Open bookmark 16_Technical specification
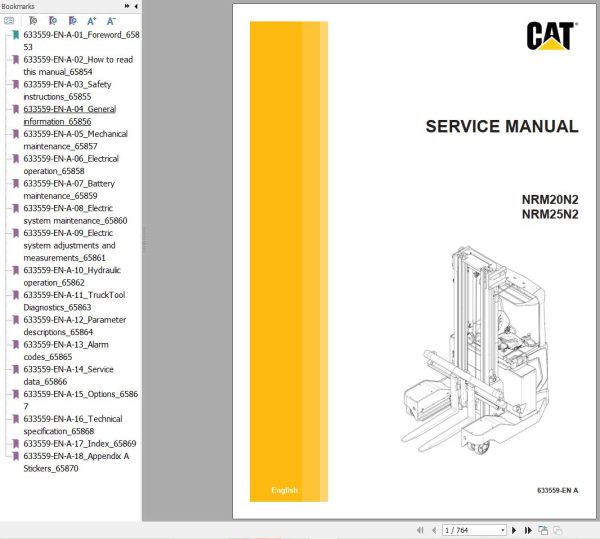The image size is (600, 539). [x=73, y=425]
